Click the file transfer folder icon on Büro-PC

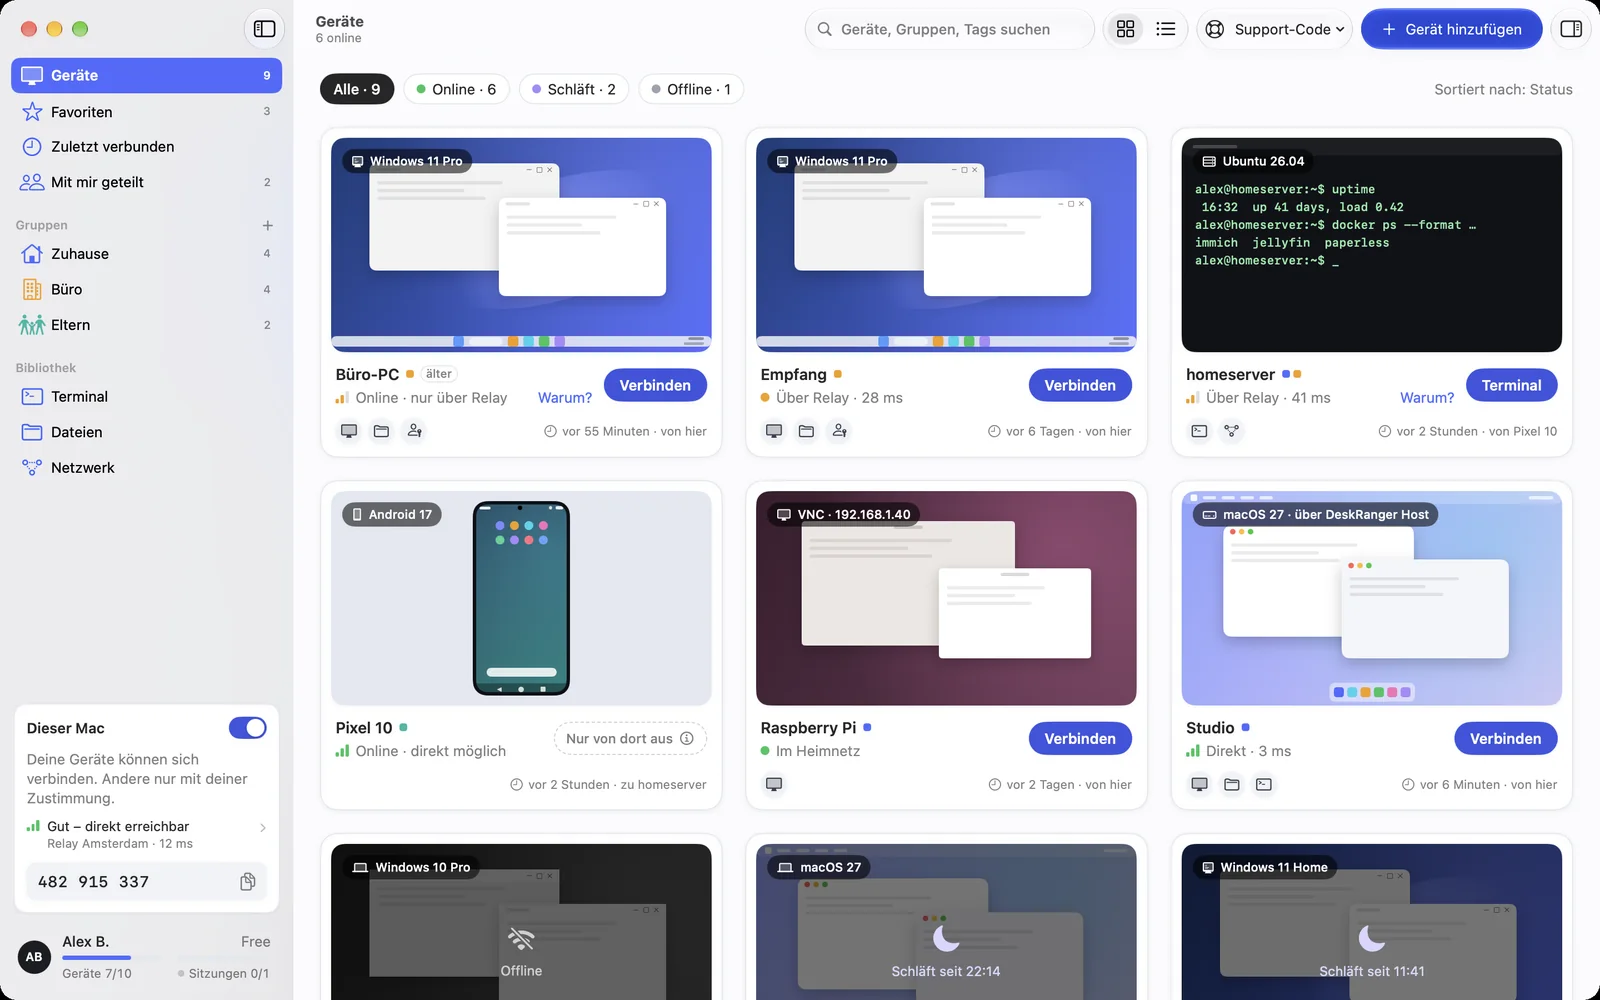point(381,431)
